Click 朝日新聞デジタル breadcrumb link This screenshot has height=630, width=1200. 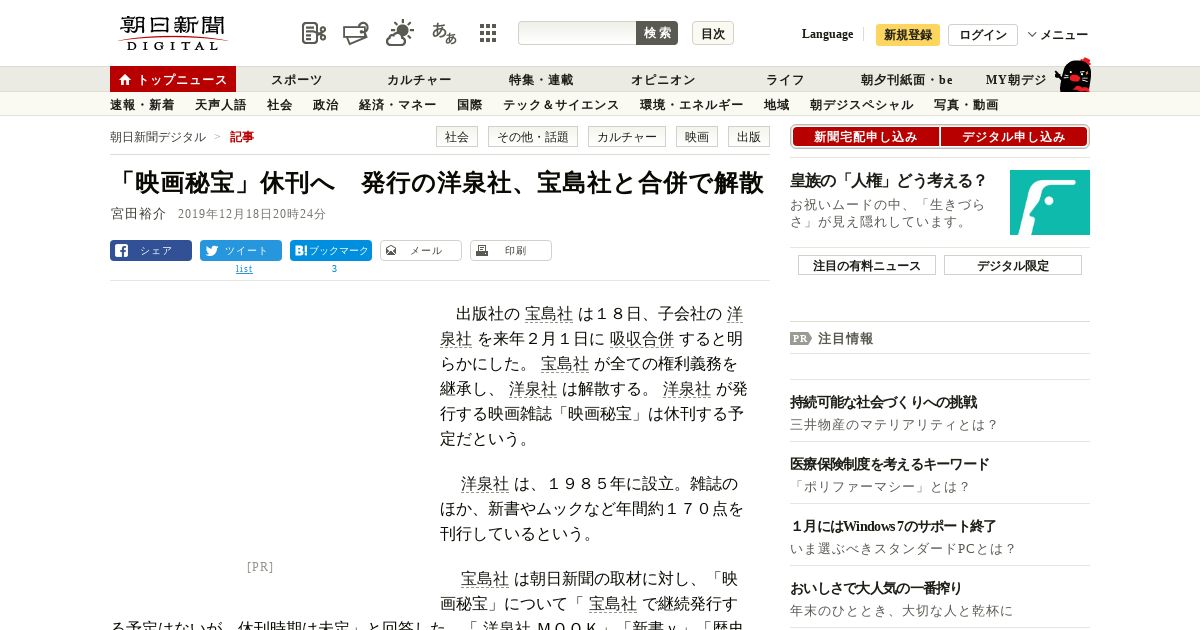click(158, 137)
